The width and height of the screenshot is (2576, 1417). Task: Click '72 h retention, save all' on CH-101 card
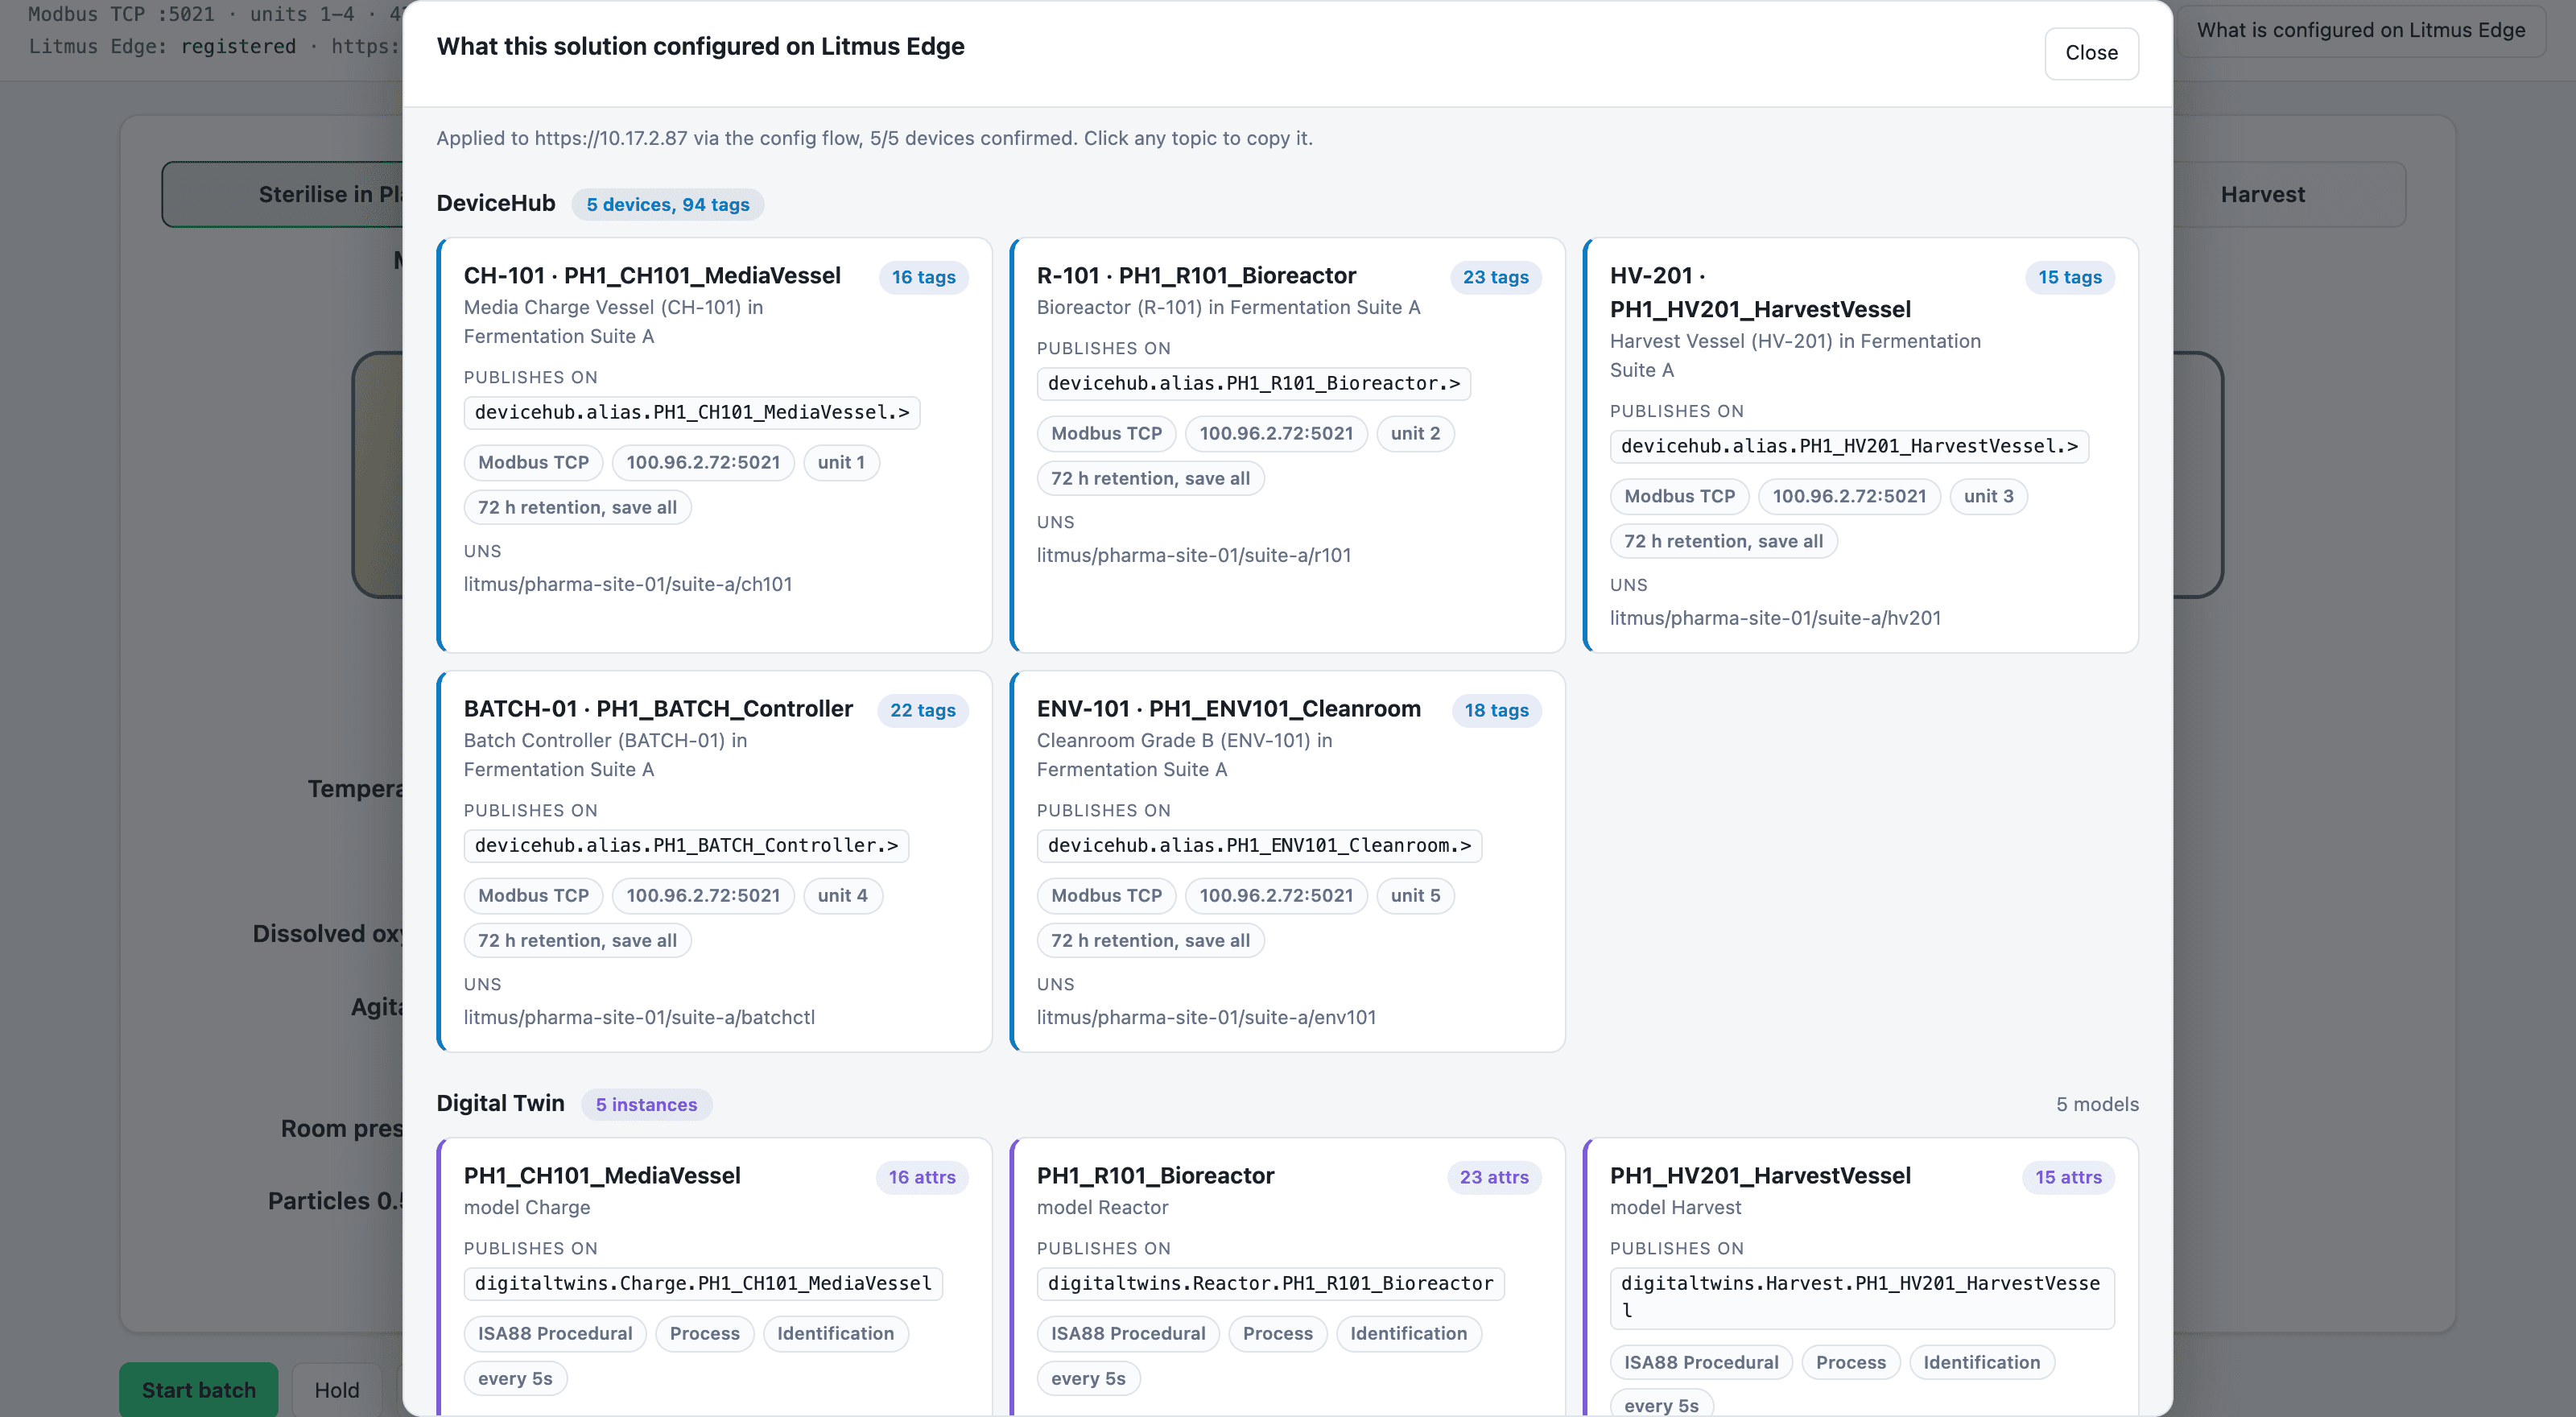point(577,507)
